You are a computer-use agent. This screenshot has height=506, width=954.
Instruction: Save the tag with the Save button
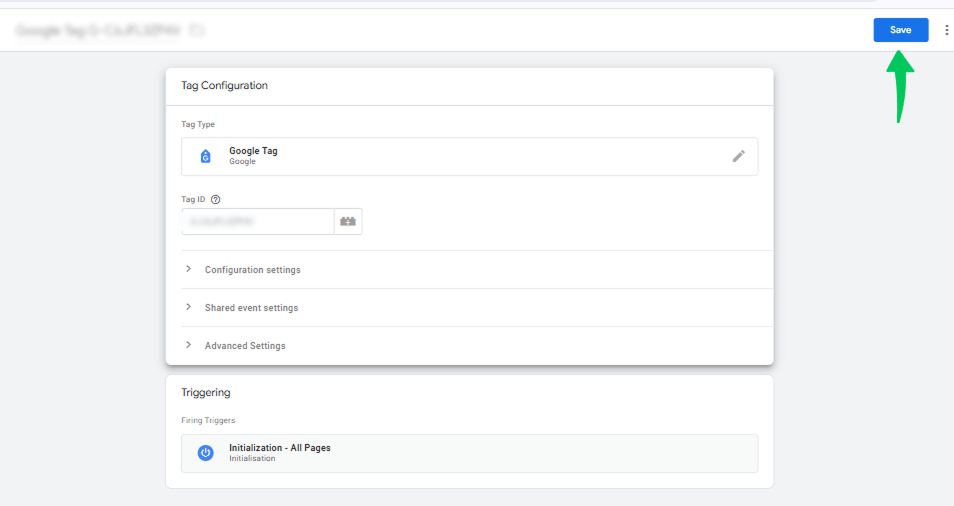(x=900, y=30)
